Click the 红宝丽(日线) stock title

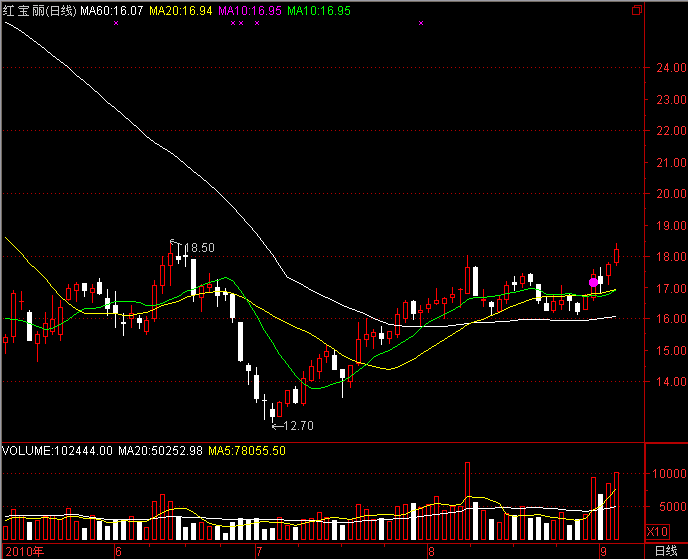(x=39, y=11)
